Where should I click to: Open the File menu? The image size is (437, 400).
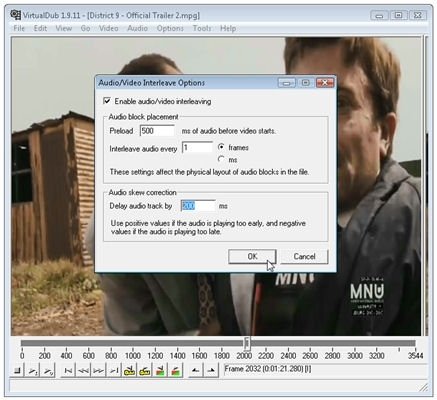19,28
